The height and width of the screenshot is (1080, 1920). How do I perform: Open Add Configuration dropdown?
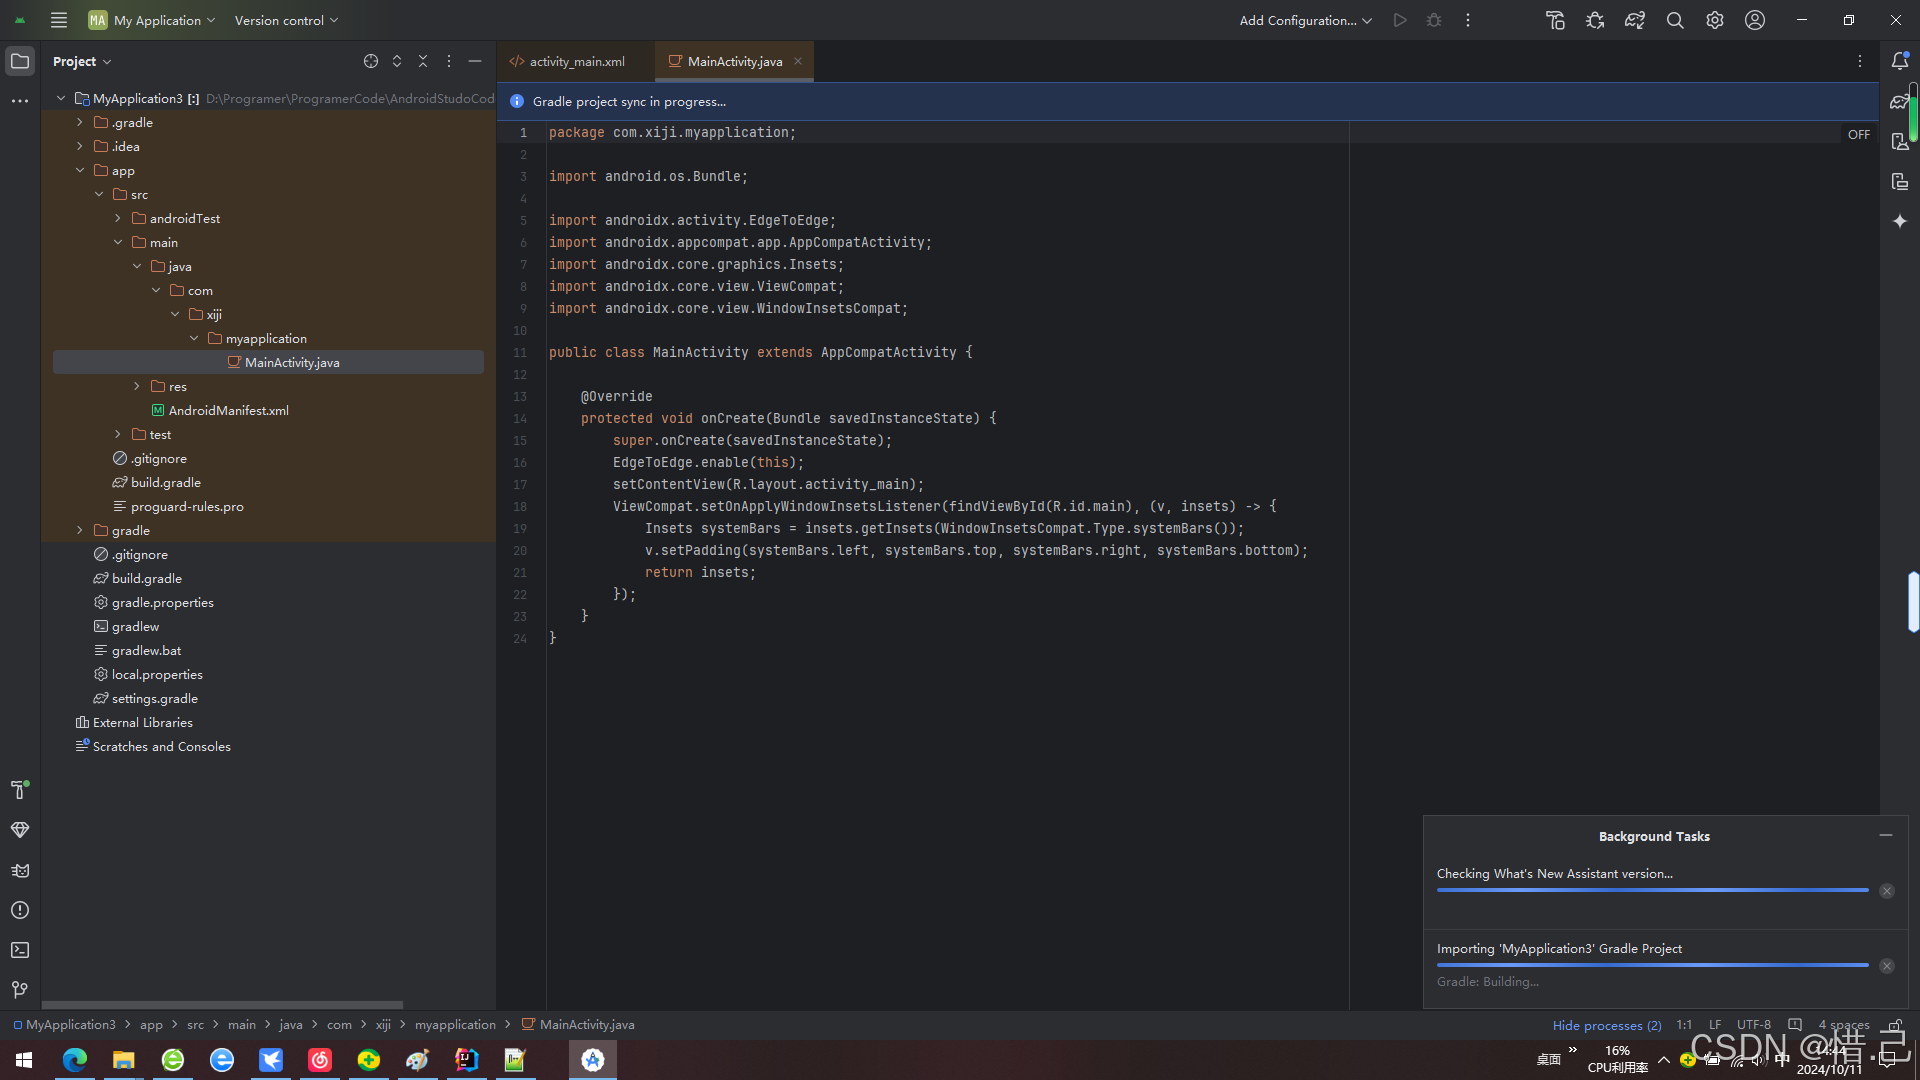1305,20
